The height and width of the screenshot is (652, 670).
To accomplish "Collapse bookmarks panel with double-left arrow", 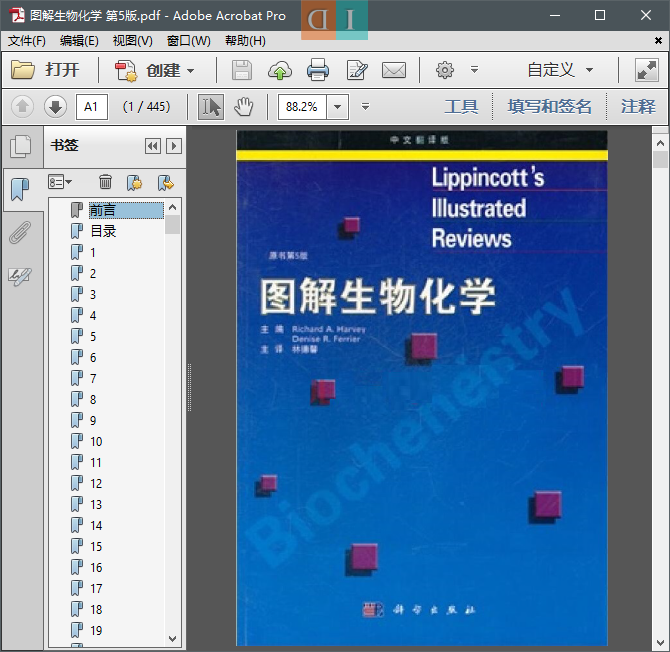I will [x=153, y=146].
